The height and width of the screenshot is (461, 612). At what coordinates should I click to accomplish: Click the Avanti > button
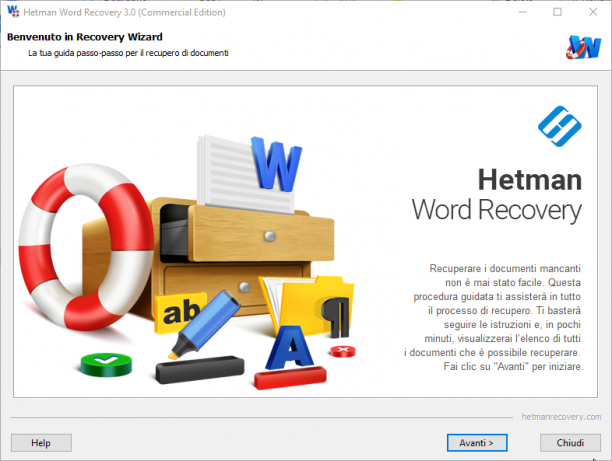tap(477, 443)
